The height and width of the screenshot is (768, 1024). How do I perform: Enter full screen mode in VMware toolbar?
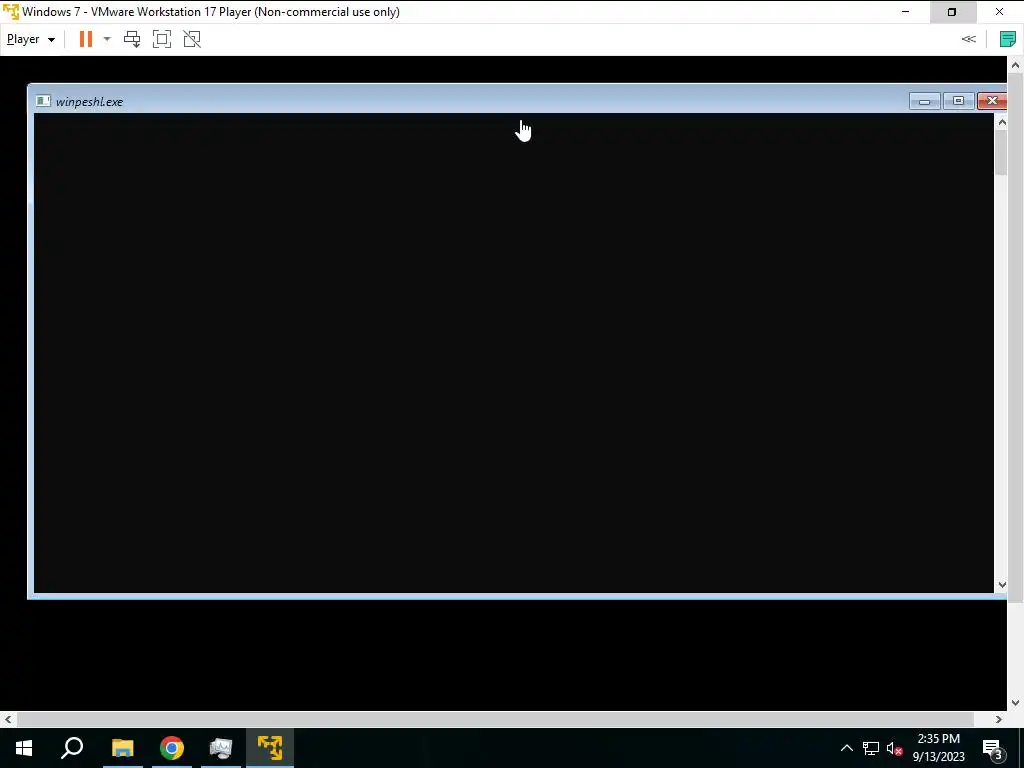click(x=162, y=39)
